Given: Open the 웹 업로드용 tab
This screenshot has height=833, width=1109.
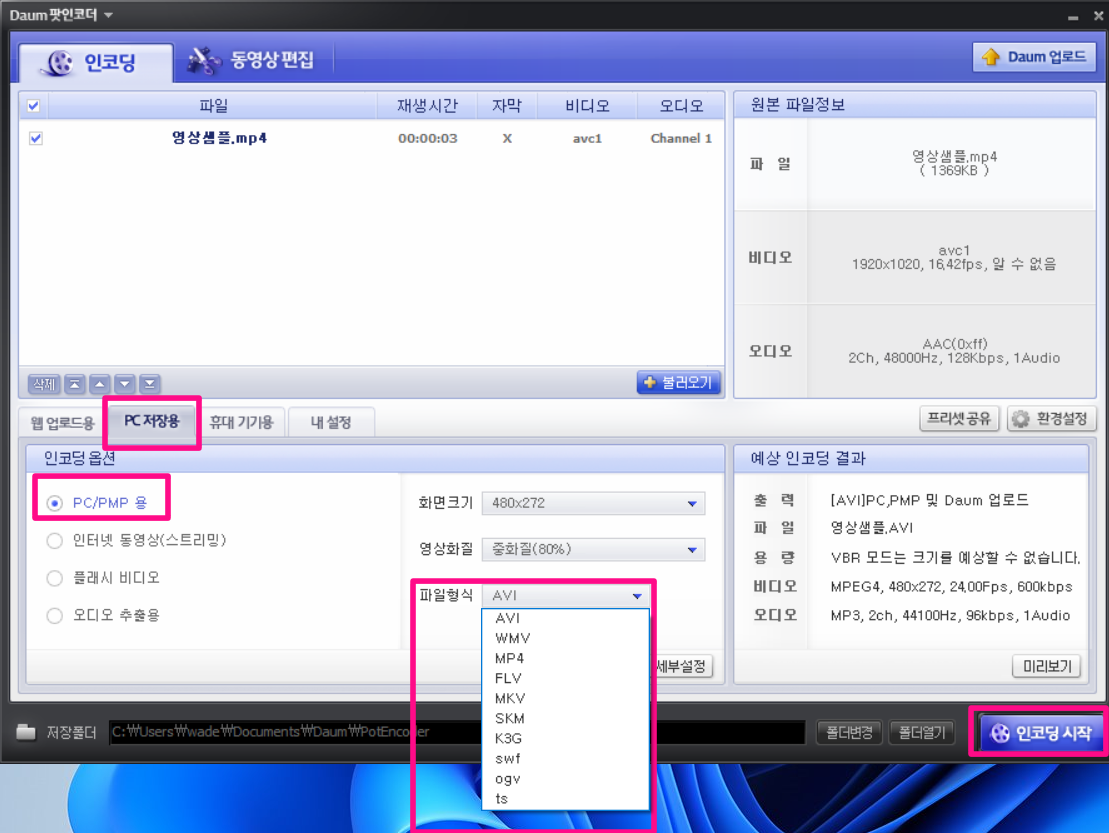Looking at the screenshot, I should [62, 423].
